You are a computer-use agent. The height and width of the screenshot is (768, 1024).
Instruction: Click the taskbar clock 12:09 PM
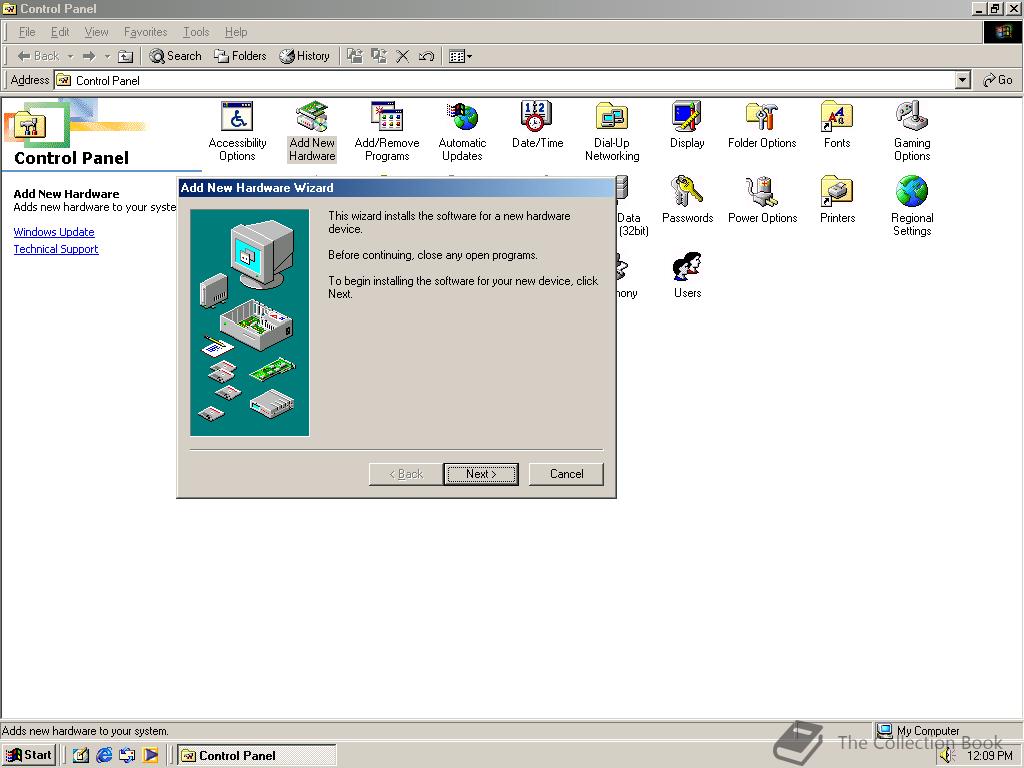[x=989, y=756]
